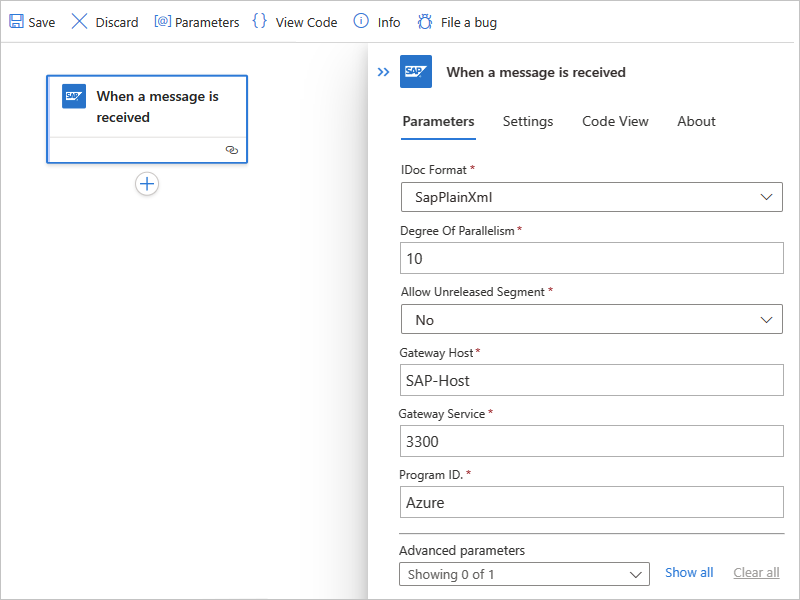Click the File a bug icon

[x=425, y=22]
